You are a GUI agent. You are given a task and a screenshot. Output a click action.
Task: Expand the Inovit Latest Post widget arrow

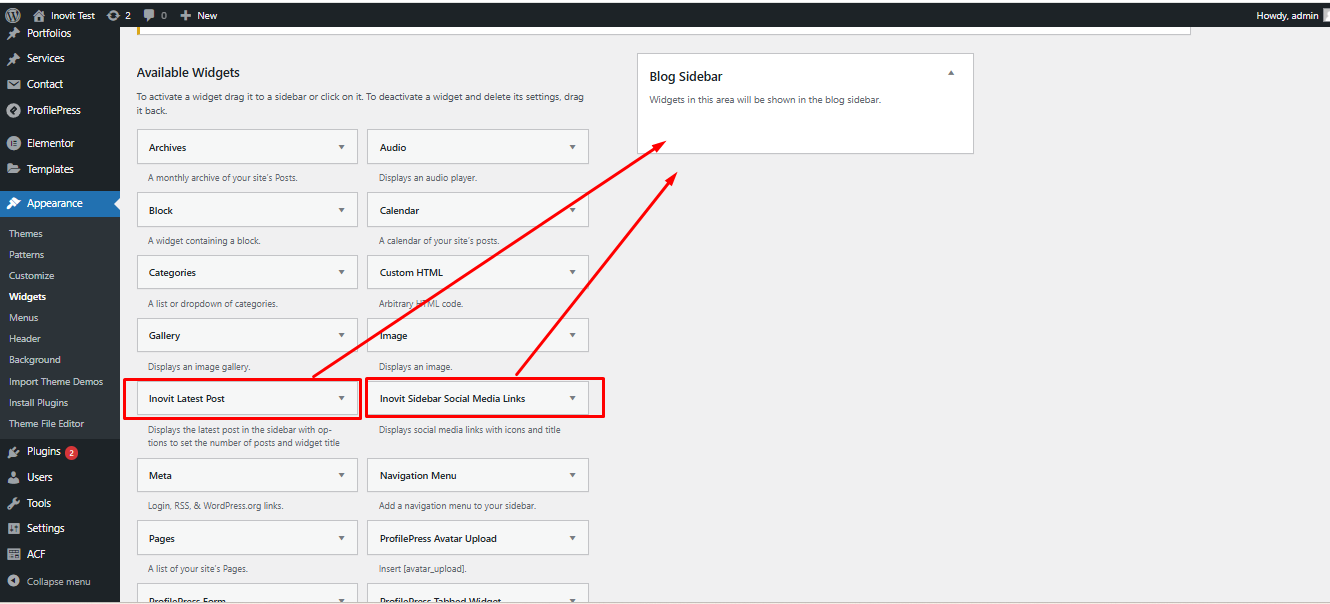tap(342, 398)
